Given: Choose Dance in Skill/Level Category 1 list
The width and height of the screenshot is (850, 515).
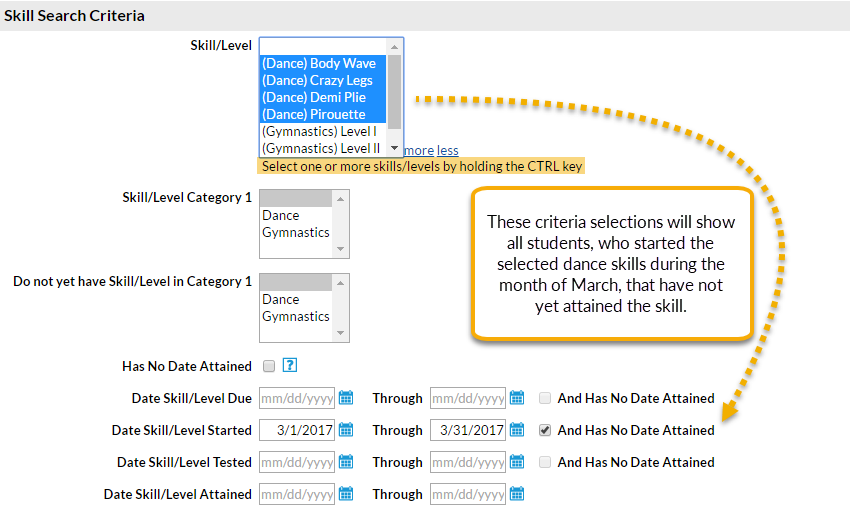Looking at the screenshot, I should coord(296,215).
